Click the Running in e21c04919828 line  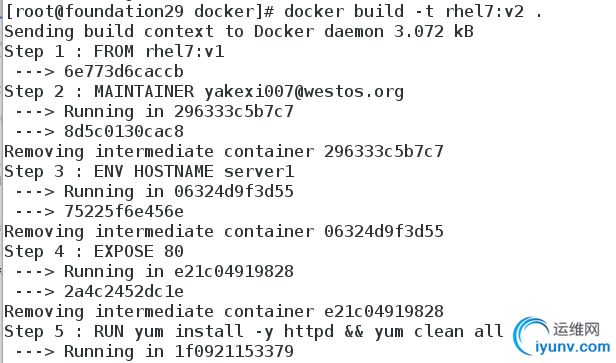[154, 272]
